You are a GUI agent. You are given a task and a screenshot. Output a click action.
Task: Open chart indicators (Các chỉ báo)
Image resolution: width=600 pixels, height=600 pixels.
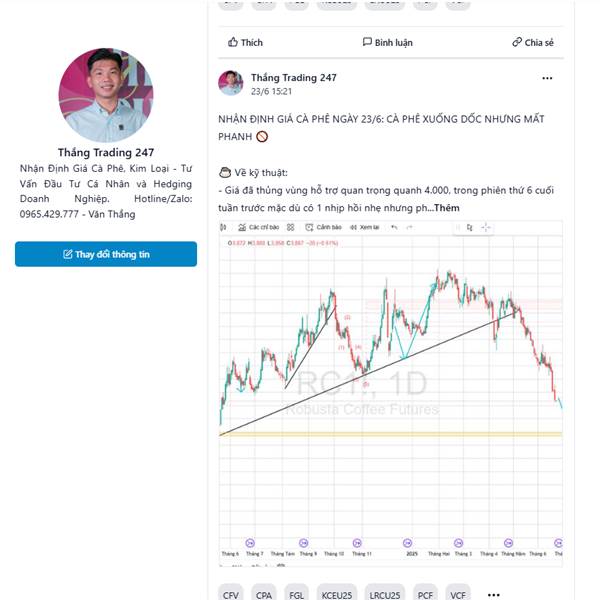pos(259,227)
